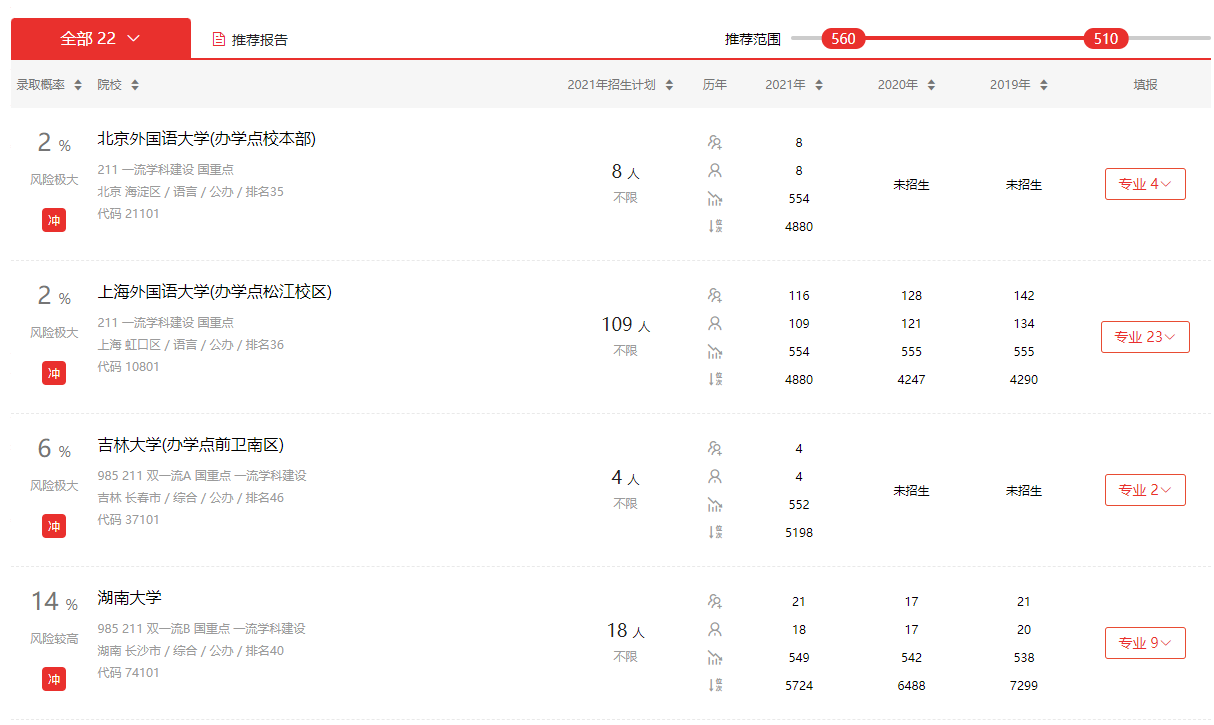Sort the 2020年 column with its arrows
Screen dimensions: 1214x725
pos(931,85)
